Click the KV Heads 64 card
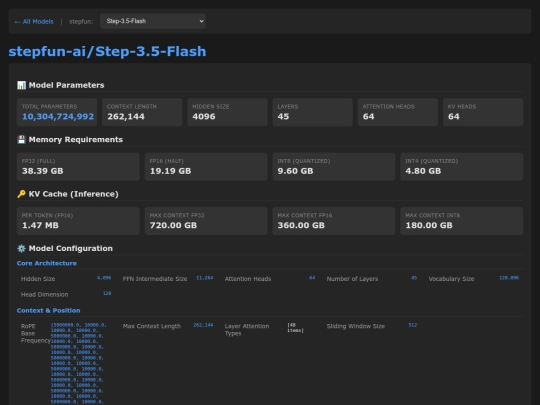540x405 pixels. coord(483,112)
